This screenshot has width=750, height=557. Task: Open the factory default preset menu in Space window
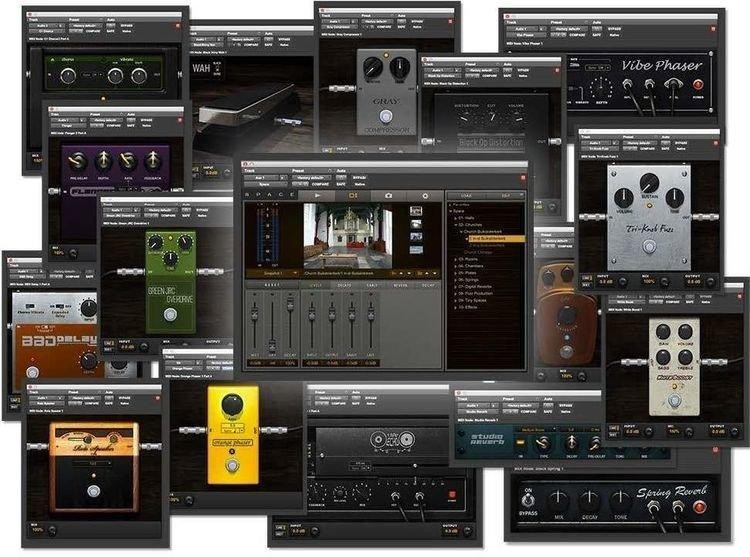pyautogui.click(x=310, y=178)
